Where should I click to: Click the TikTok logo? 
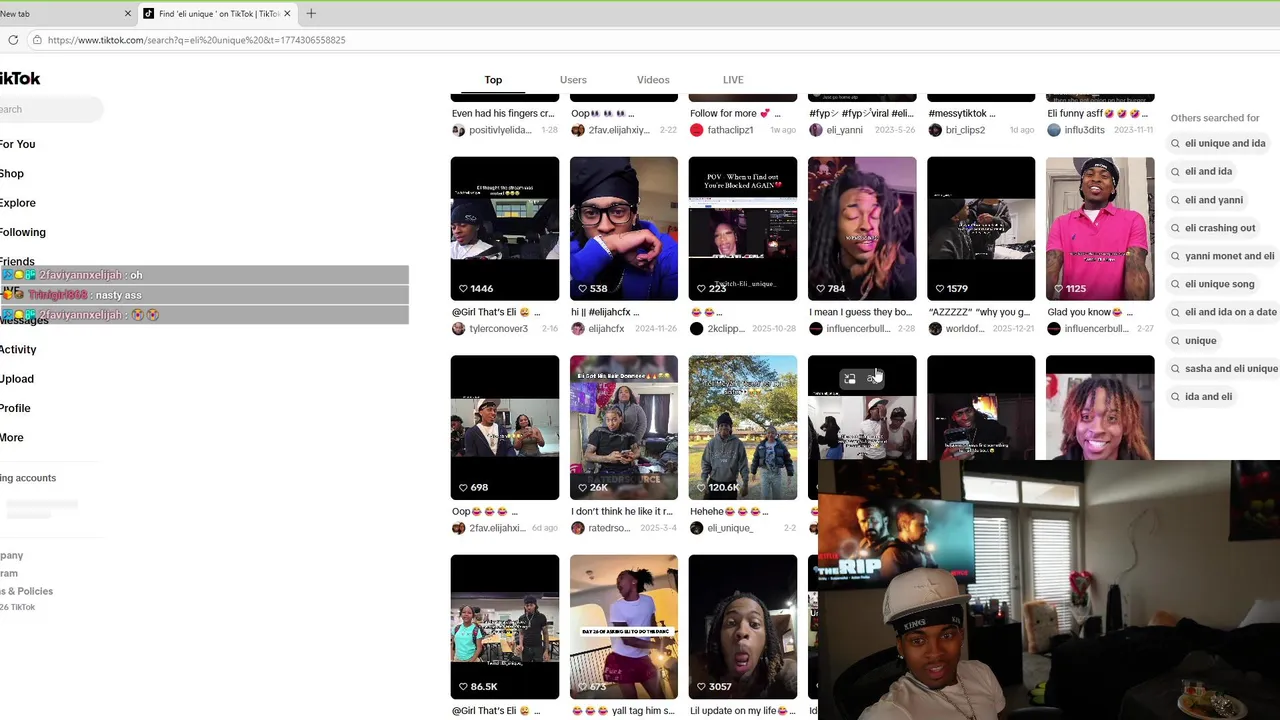[x=20, y=79]
